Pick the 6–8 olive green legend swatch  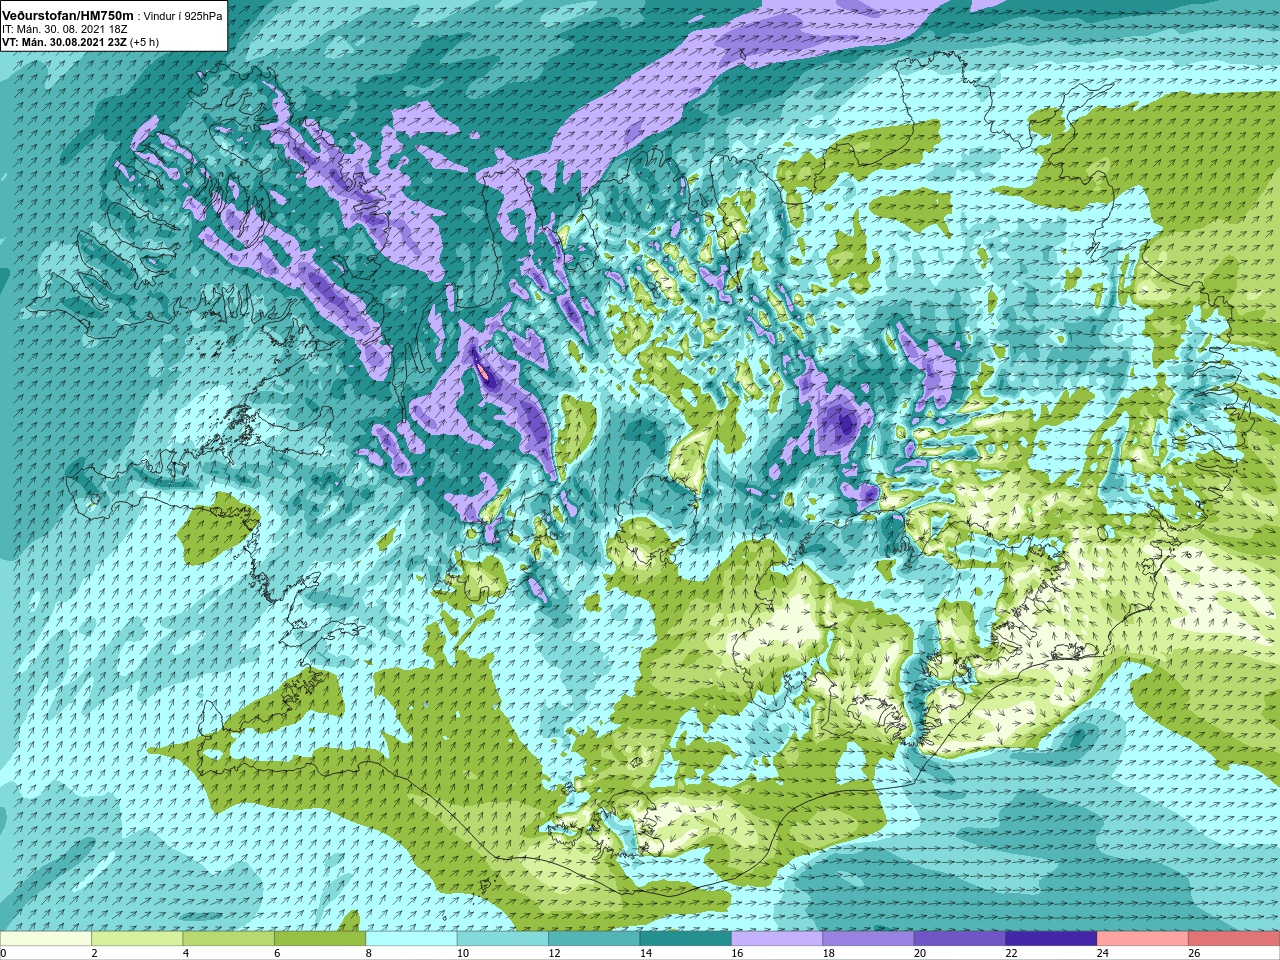point(320,939)
